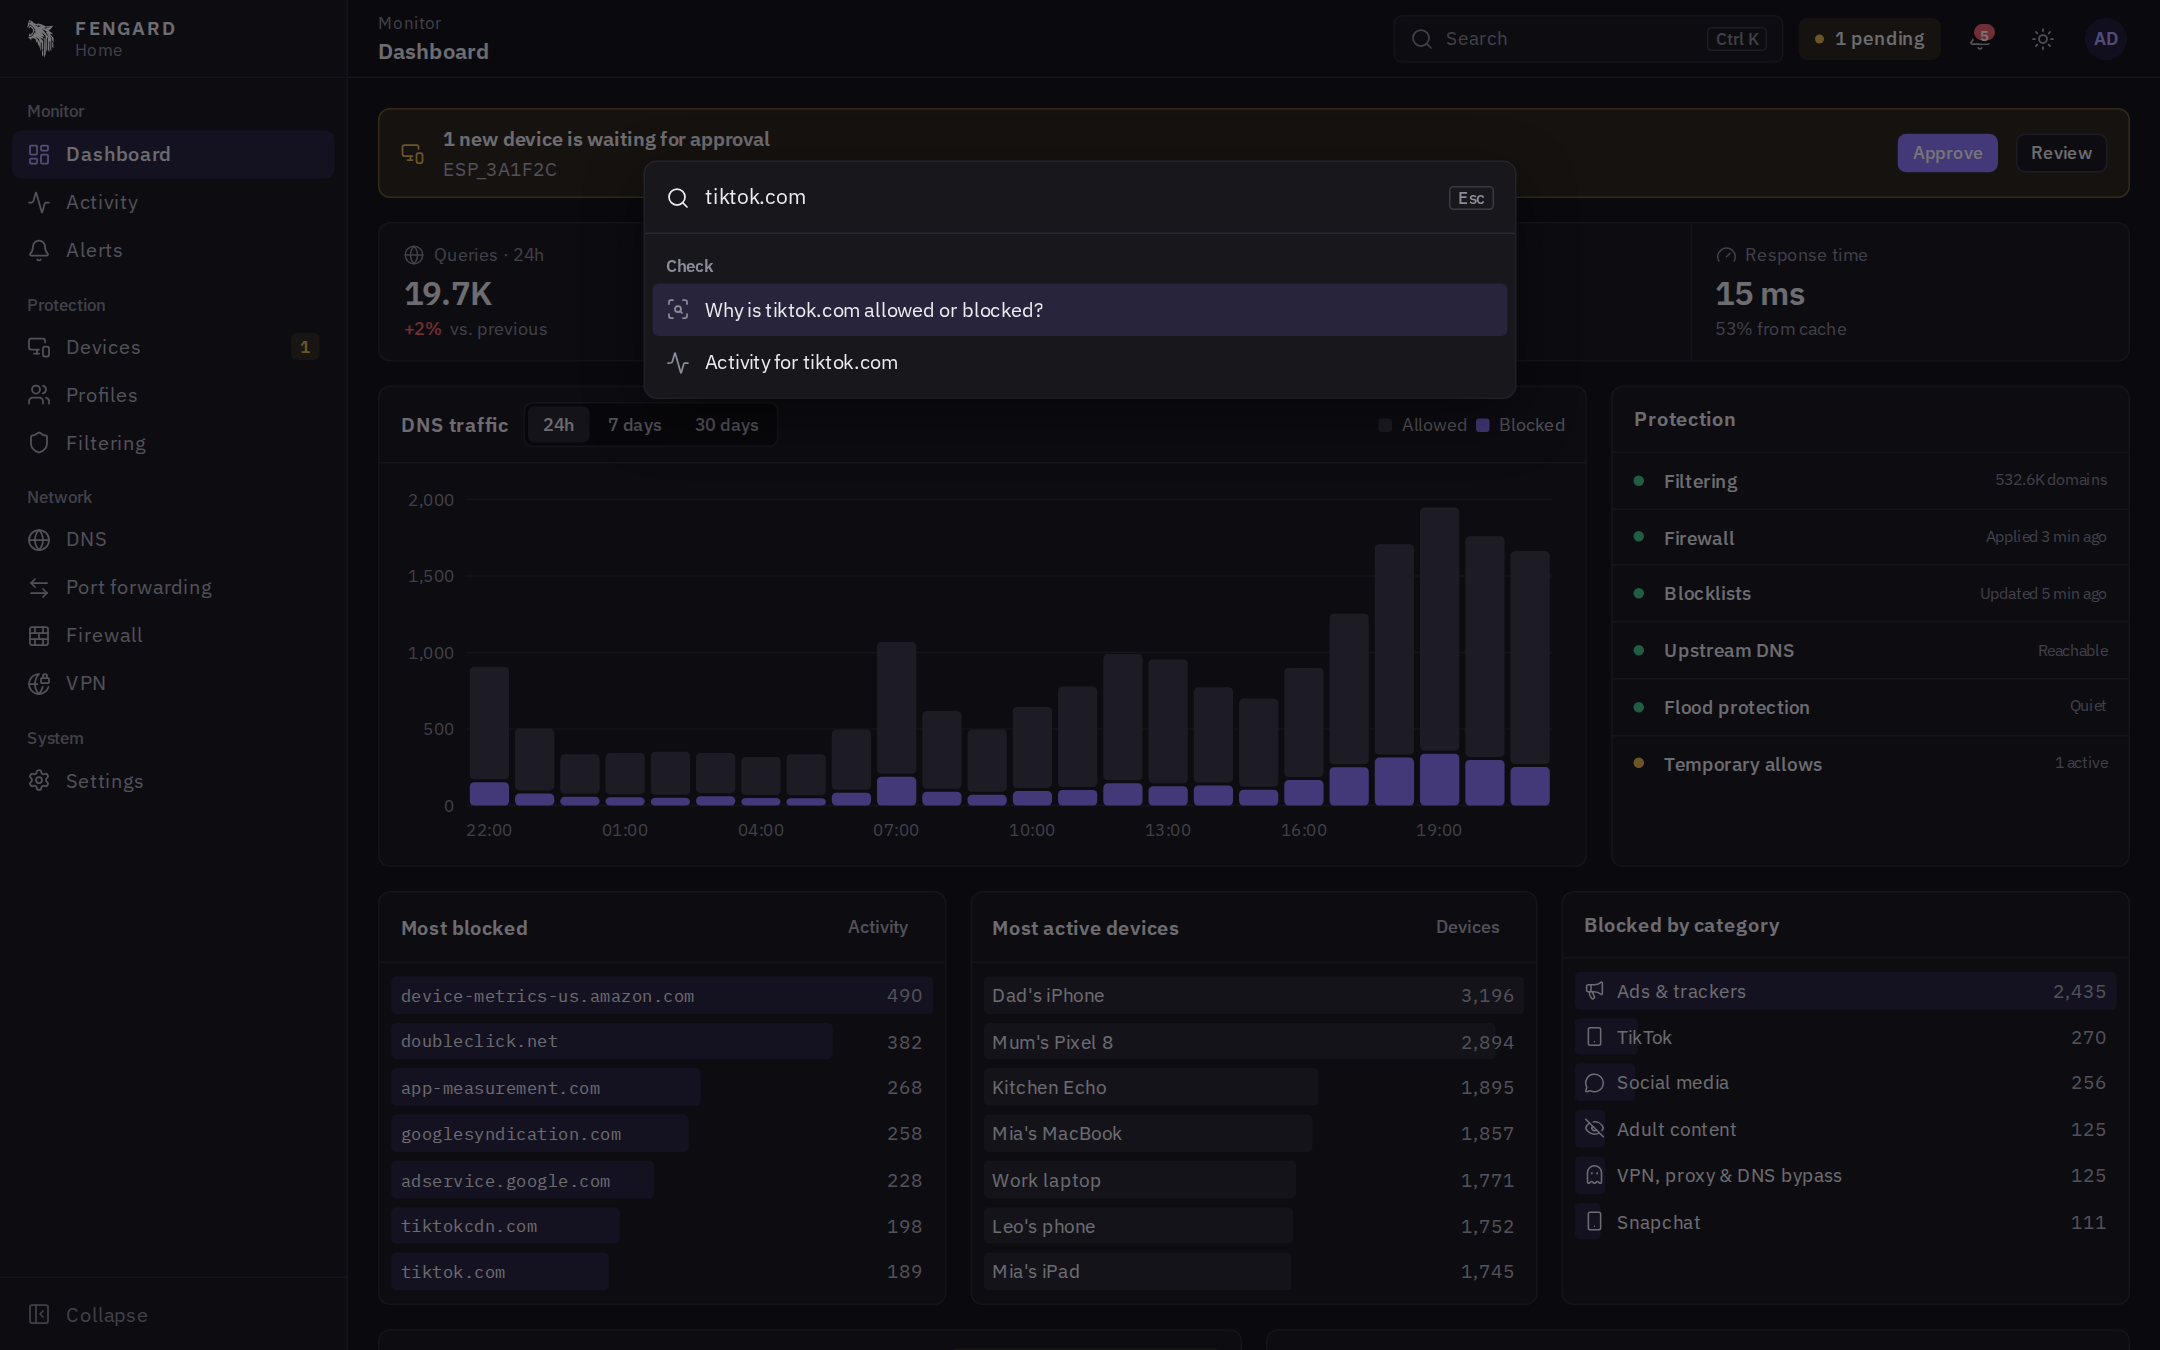This screenshot has height=1350, width=2160.
Task: Click the Profiles people icon
Action: point(39,395)
